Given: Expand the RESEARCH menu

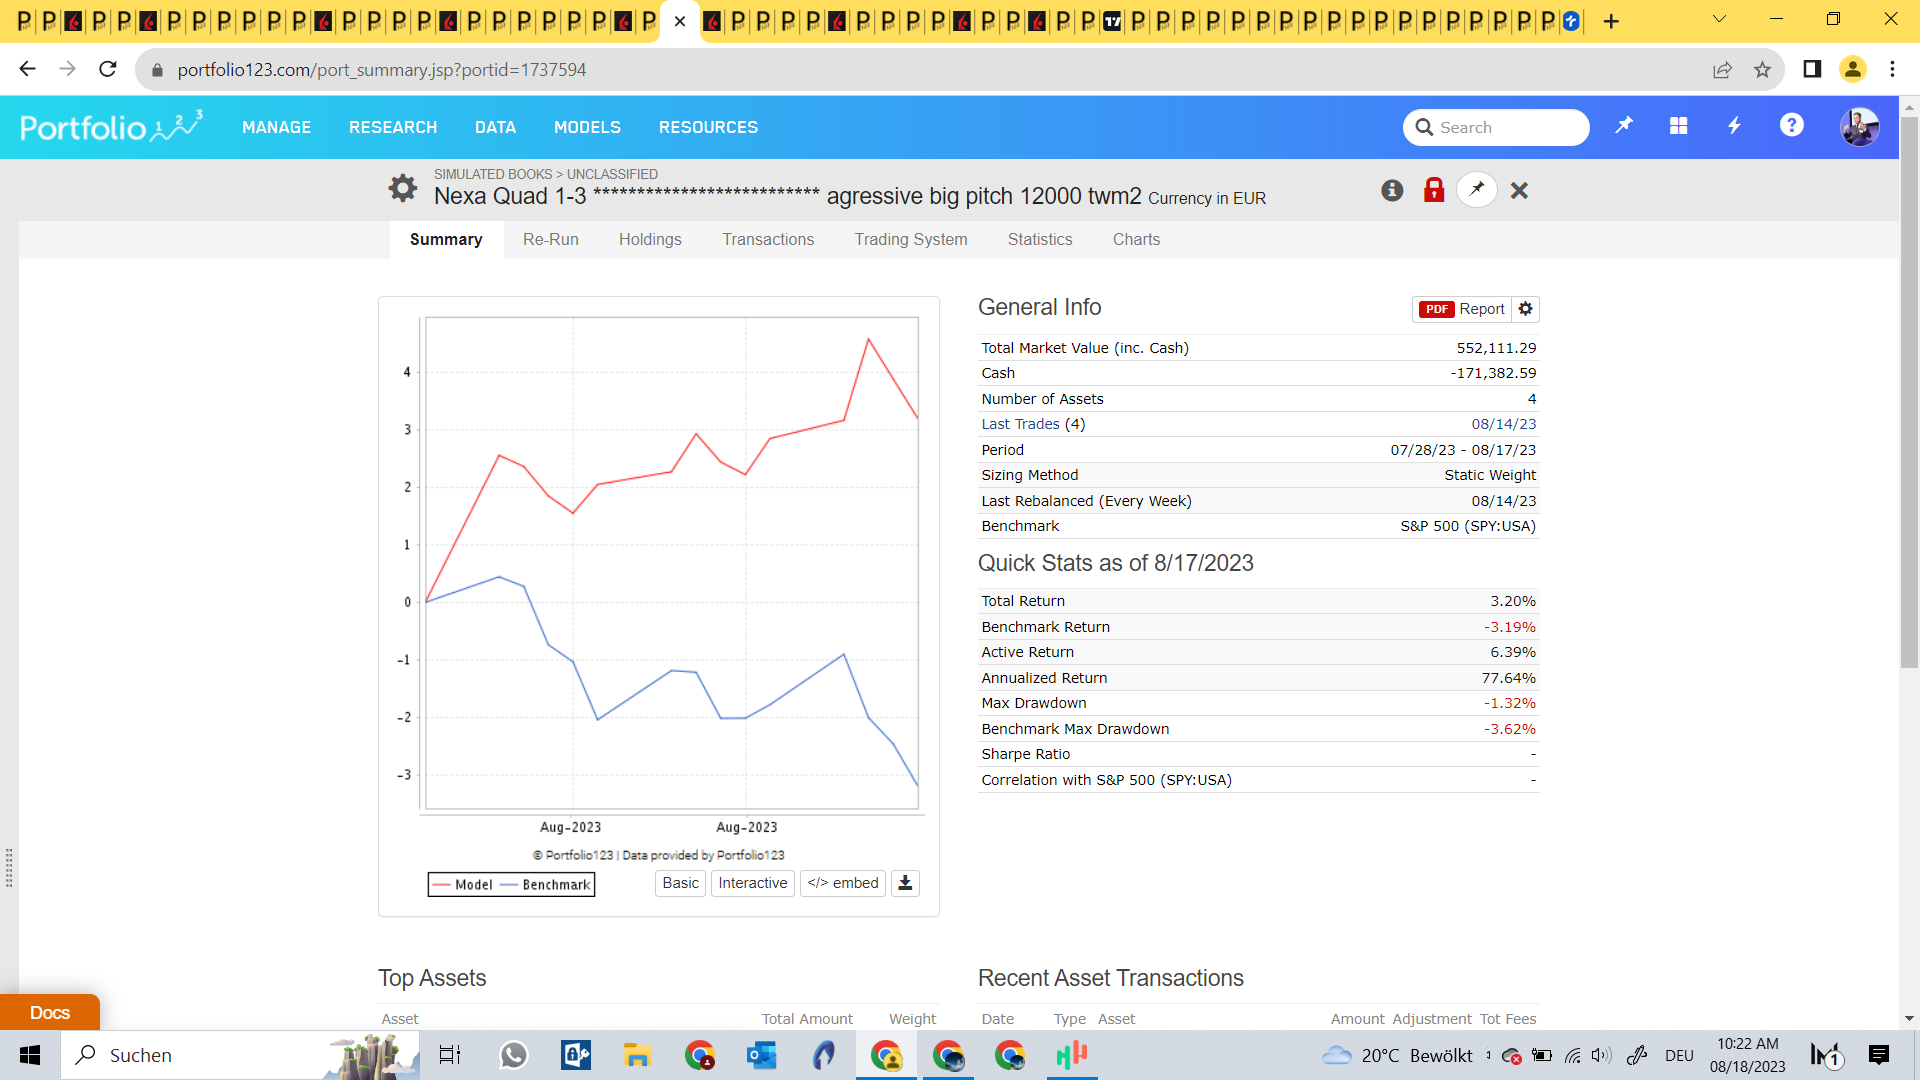Looking at the screenshot, I should [393, 127].
